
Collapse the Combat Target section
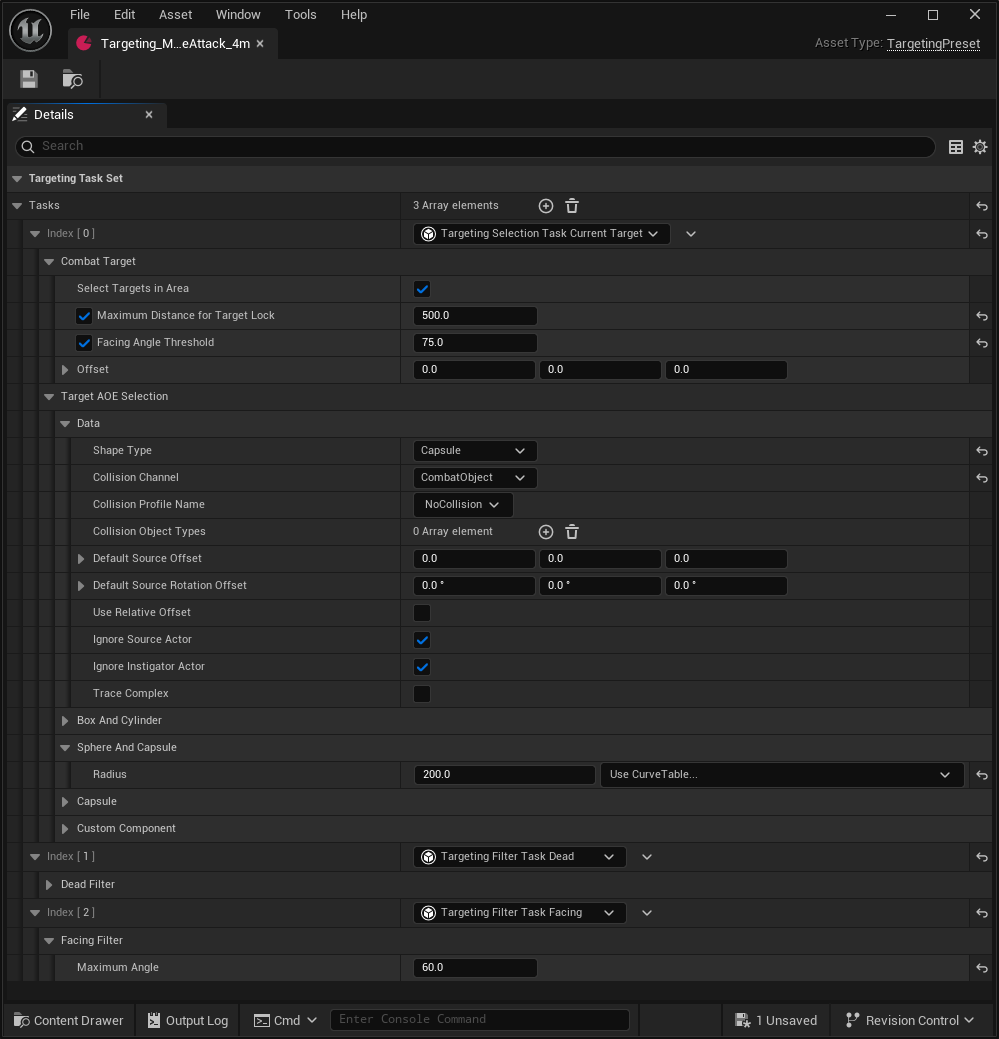click(x=49, y=262)
